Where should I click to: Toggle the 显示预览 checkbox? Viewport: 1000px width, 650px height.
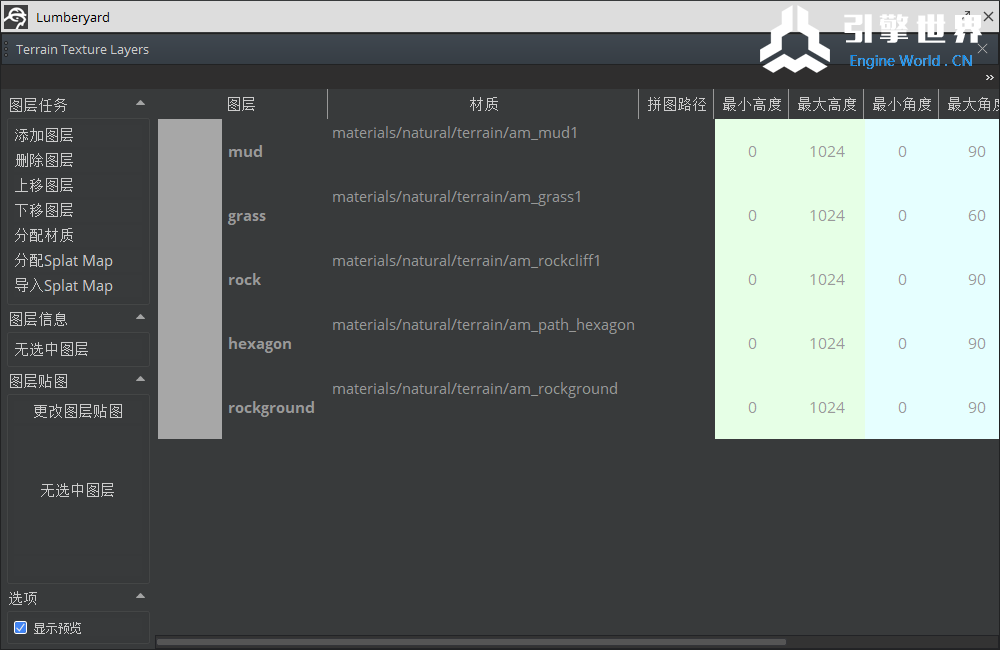pyautogui.click(x=20, y=628)
